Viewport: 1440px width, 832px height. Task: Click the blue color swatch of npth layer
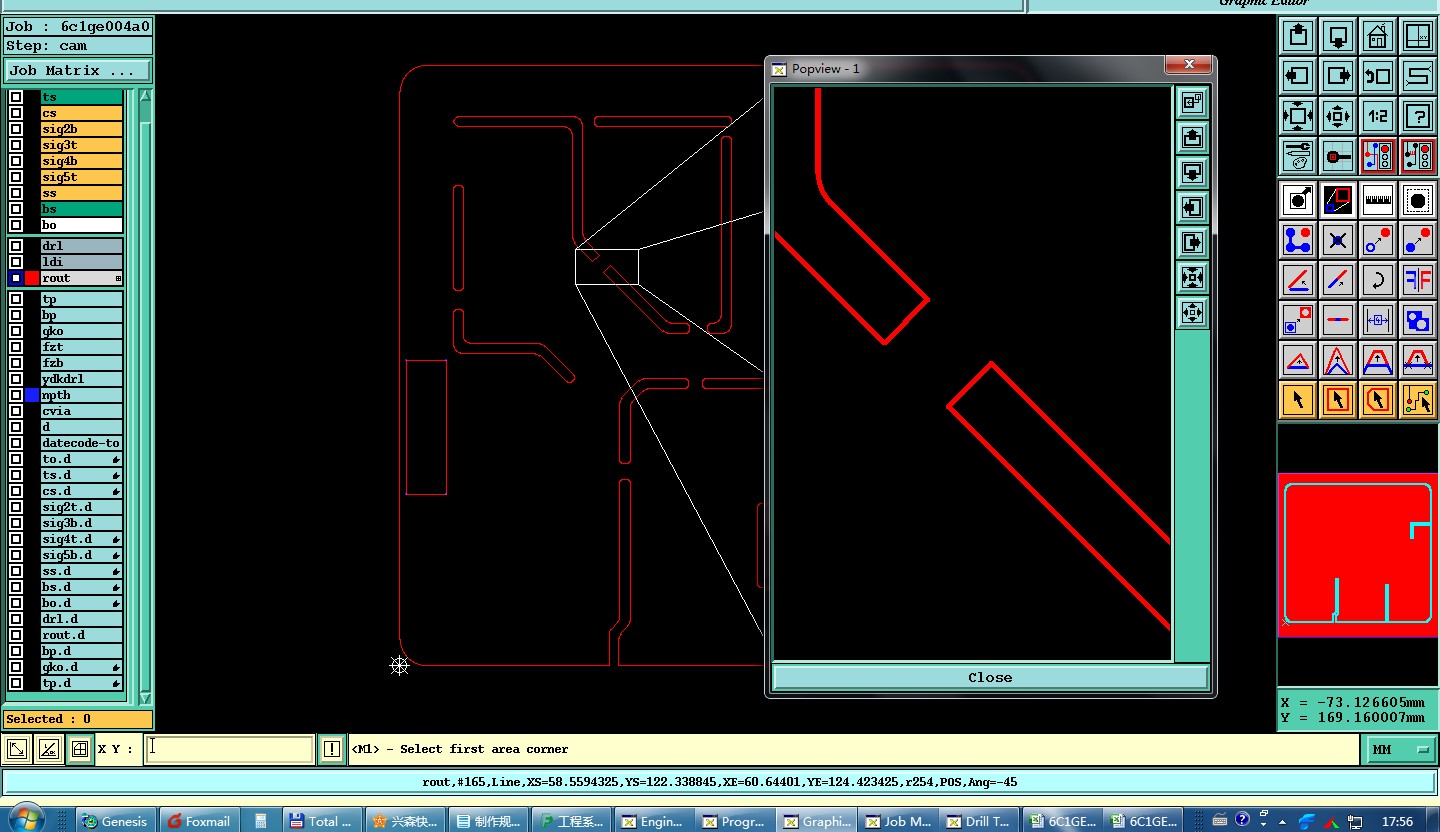[x=32, y=395]
